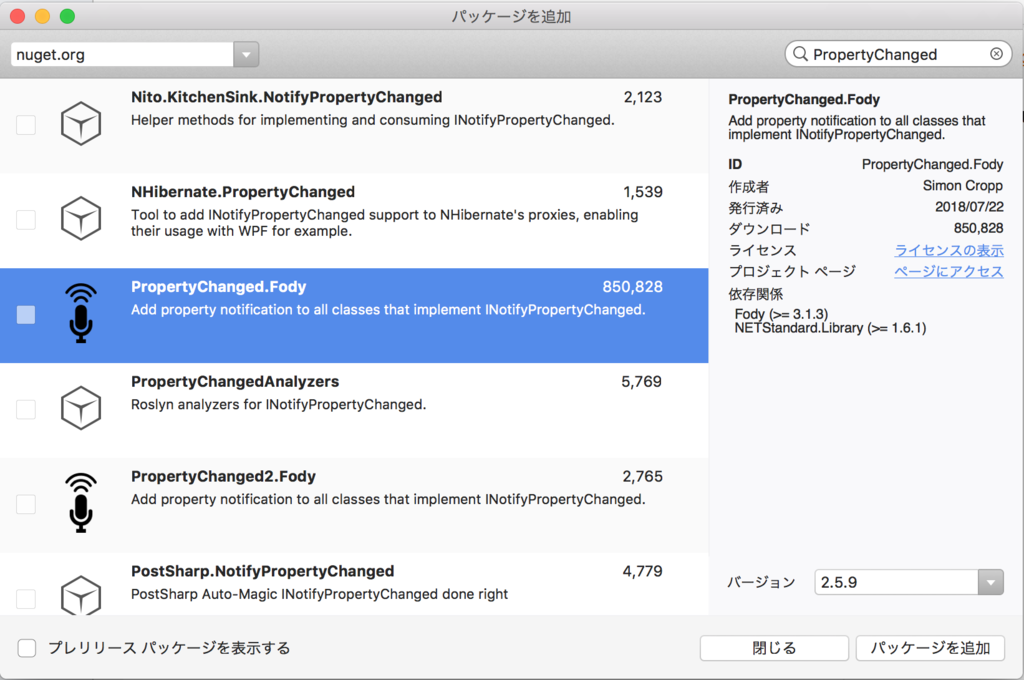Select the PropertyChangedAnalyzers package title
This screenshot has height=680, width=1024.
[235, 381]
